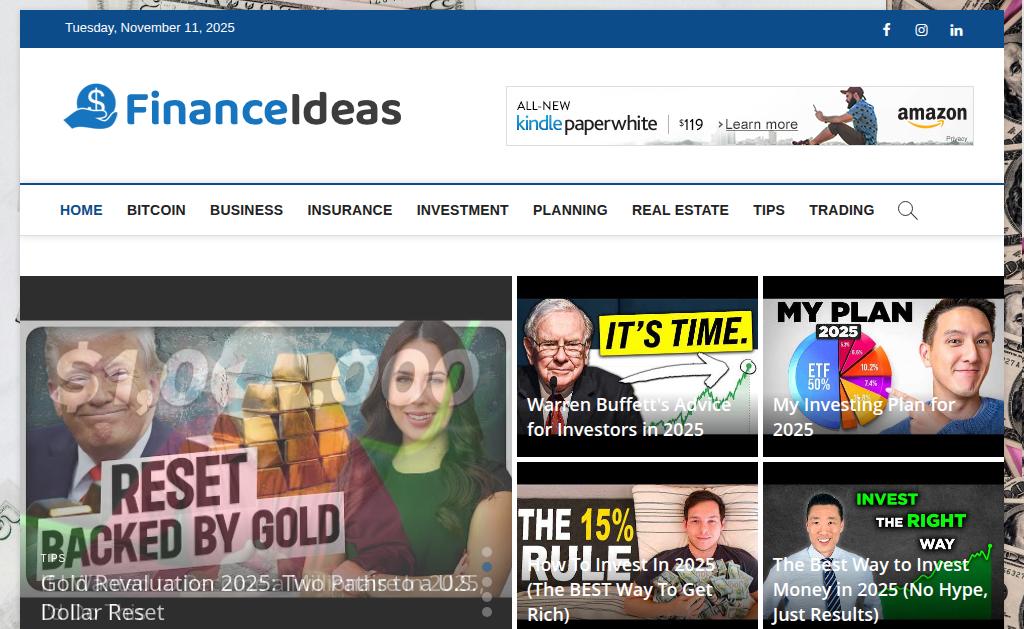Open the INVESTMENT category
1024x629 pixels.
[462, 210]
